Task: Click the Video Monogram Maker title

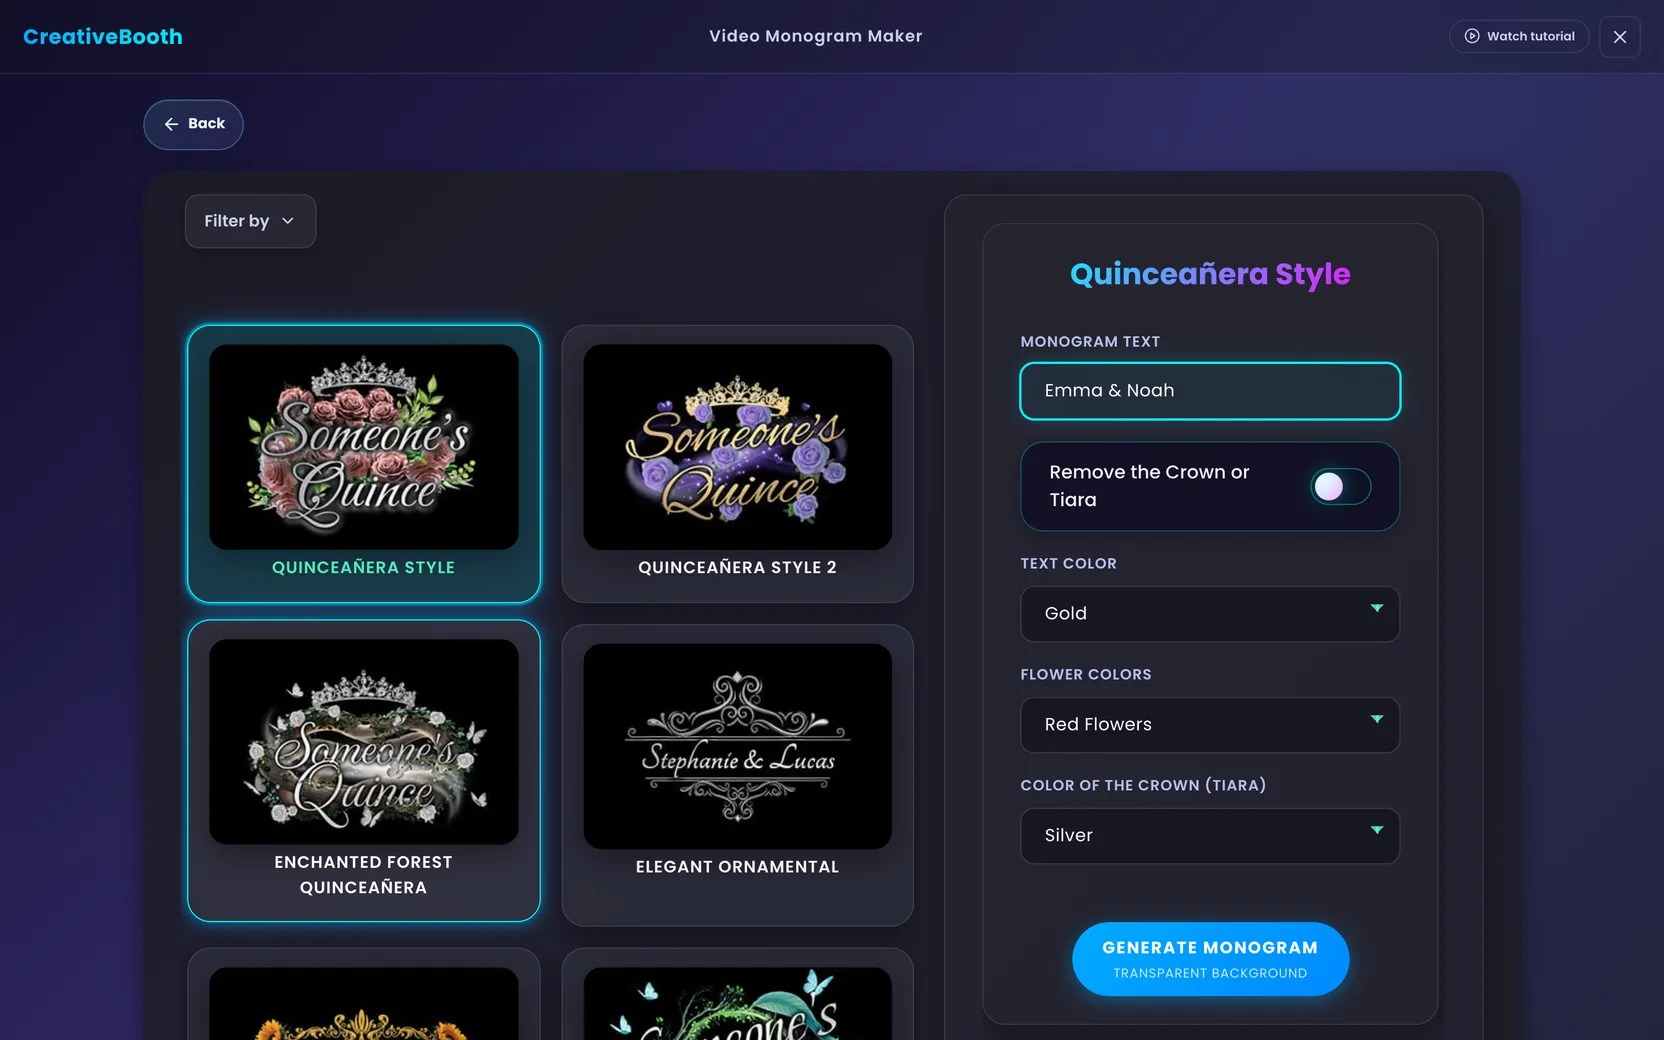Action: coord(816,36)
